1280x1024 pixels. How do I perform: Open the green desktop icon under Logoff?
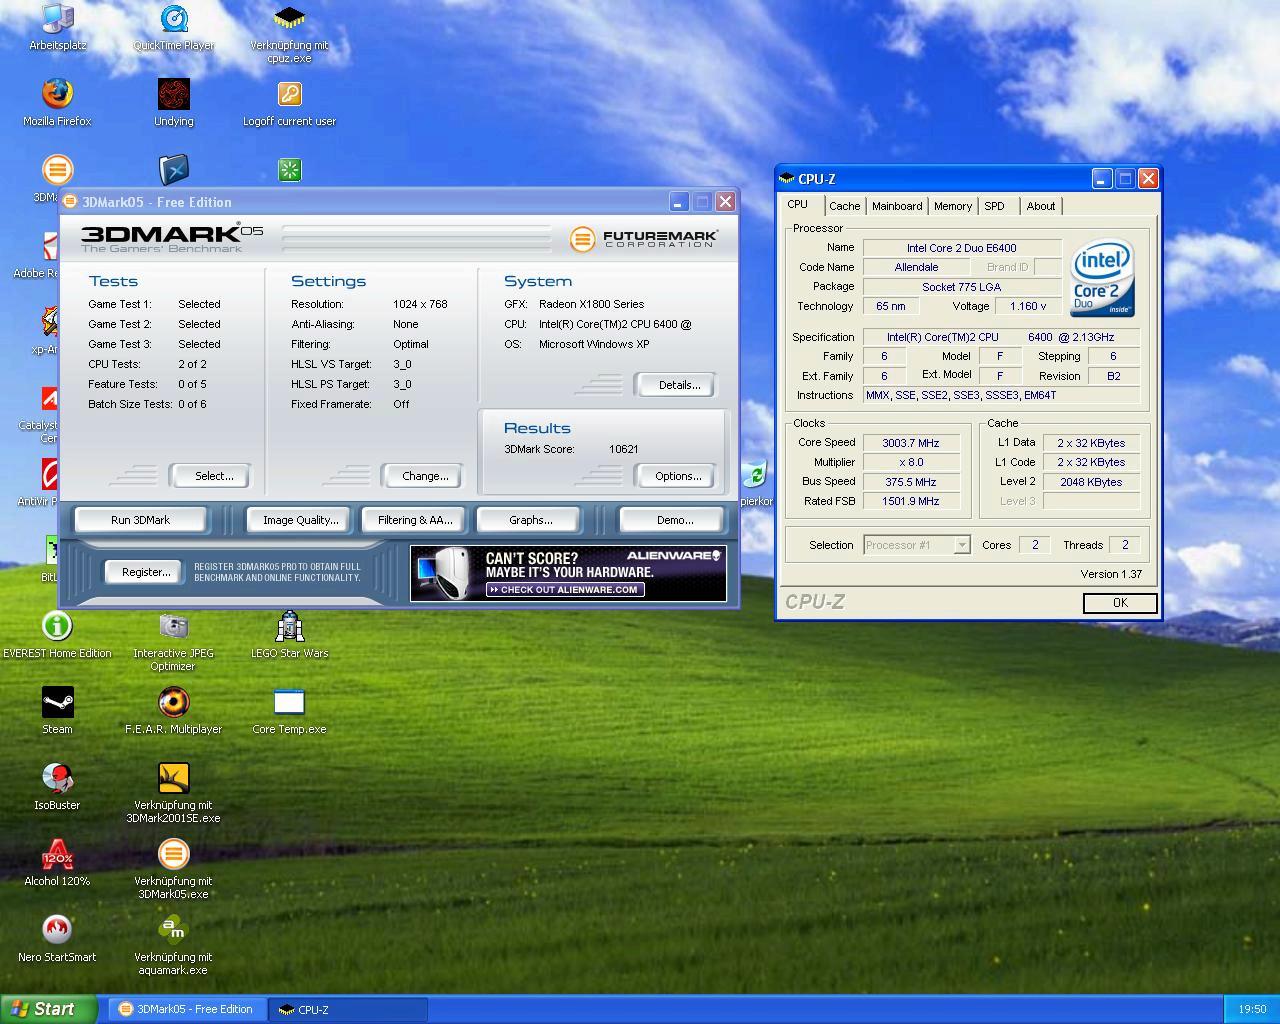[289, 169]
